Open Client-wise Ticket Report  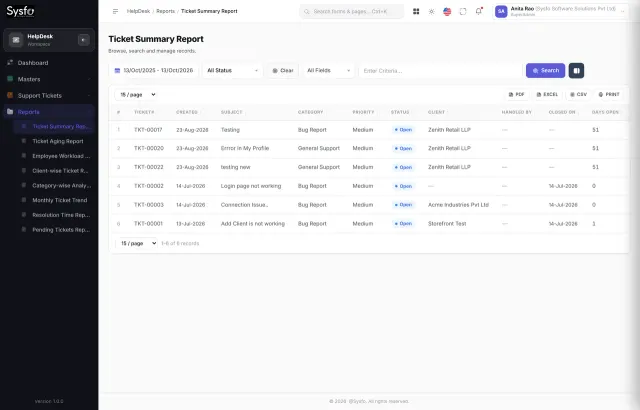coord(54,171)
